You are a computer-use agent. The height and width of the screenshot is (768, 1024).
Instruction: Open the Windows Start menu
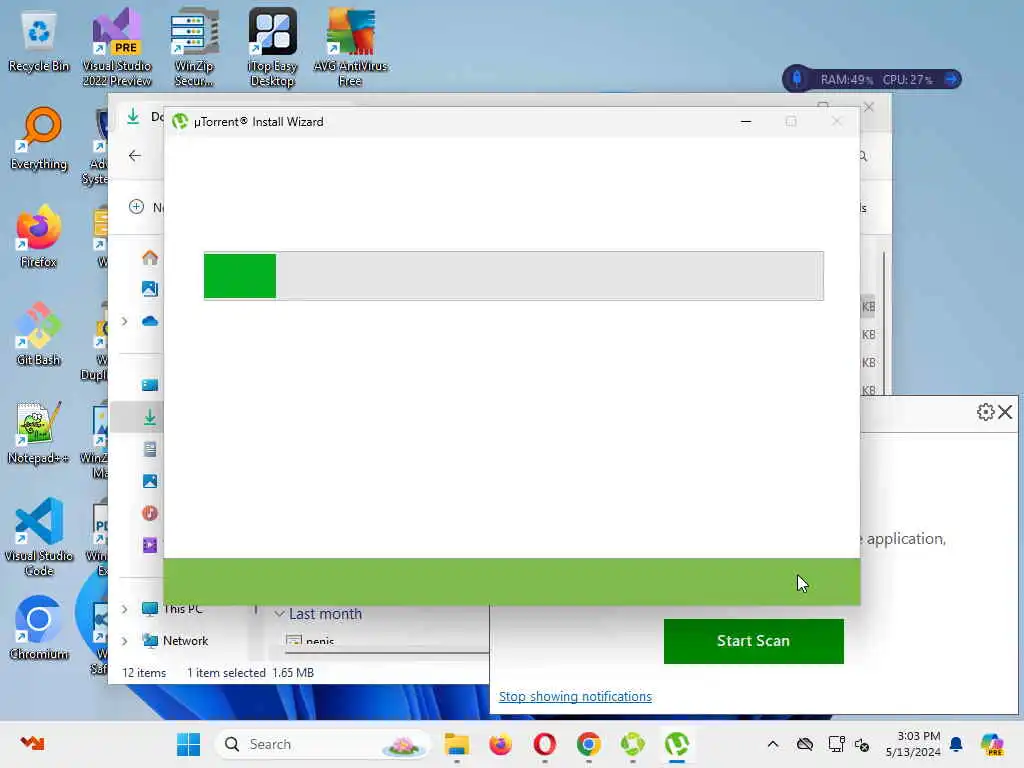click(189, 744)
